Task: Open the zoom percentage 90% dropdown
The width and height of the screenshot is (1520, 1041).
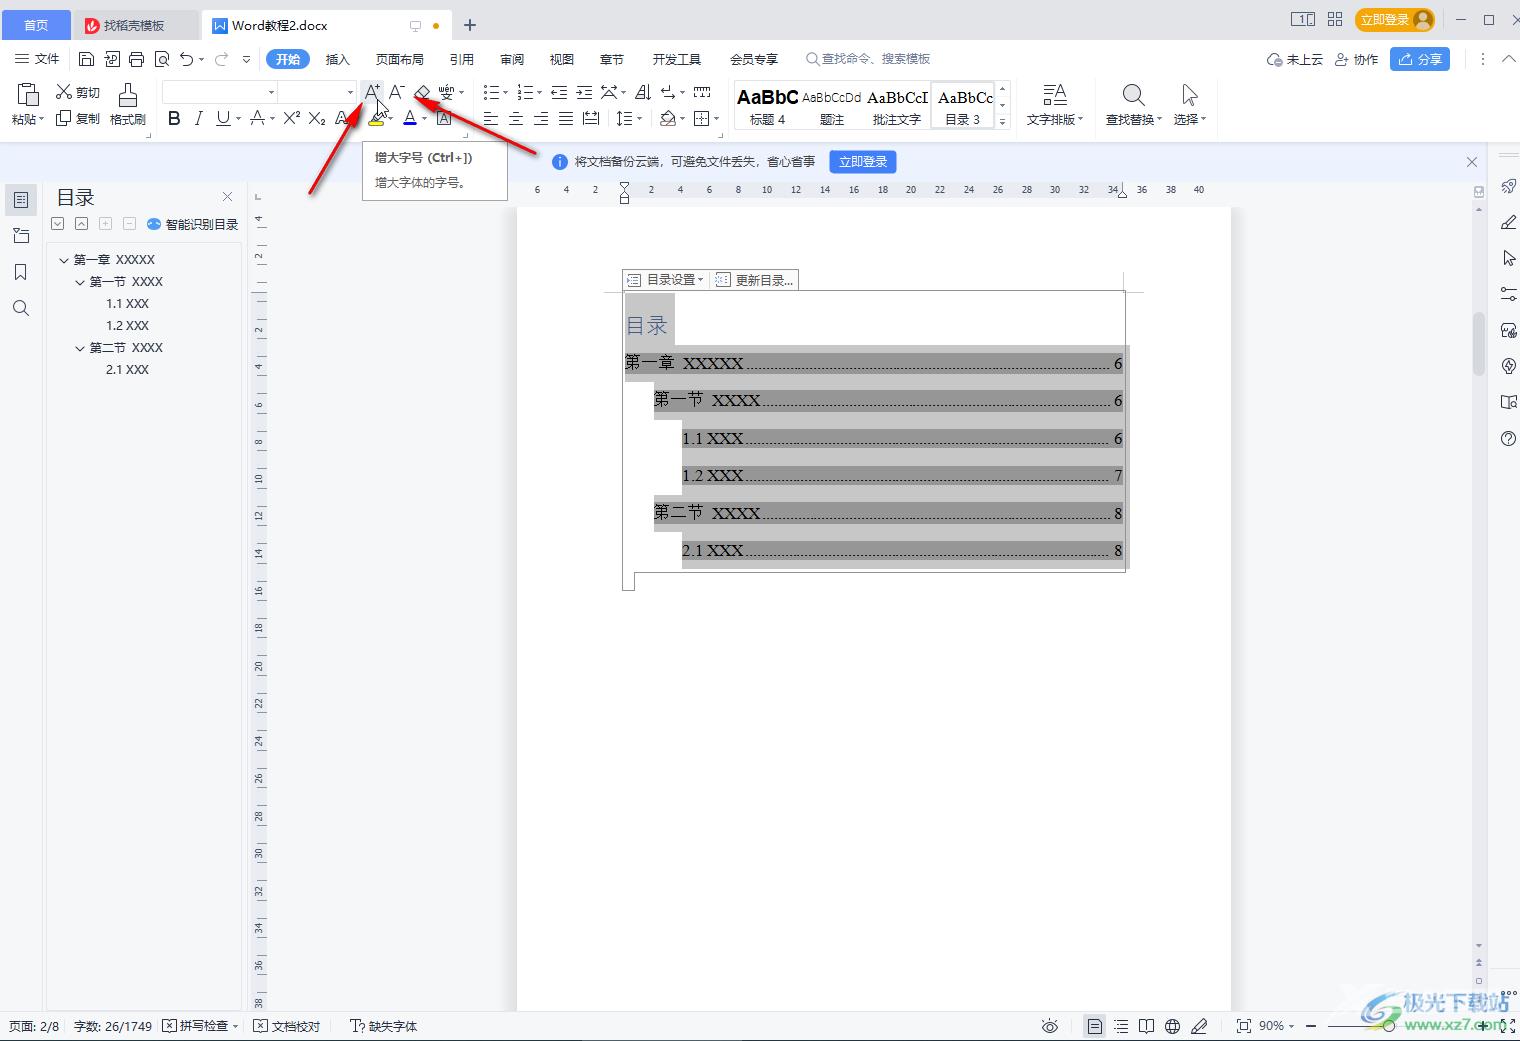Action: pyautogui.click(x=1277, y=1026)
